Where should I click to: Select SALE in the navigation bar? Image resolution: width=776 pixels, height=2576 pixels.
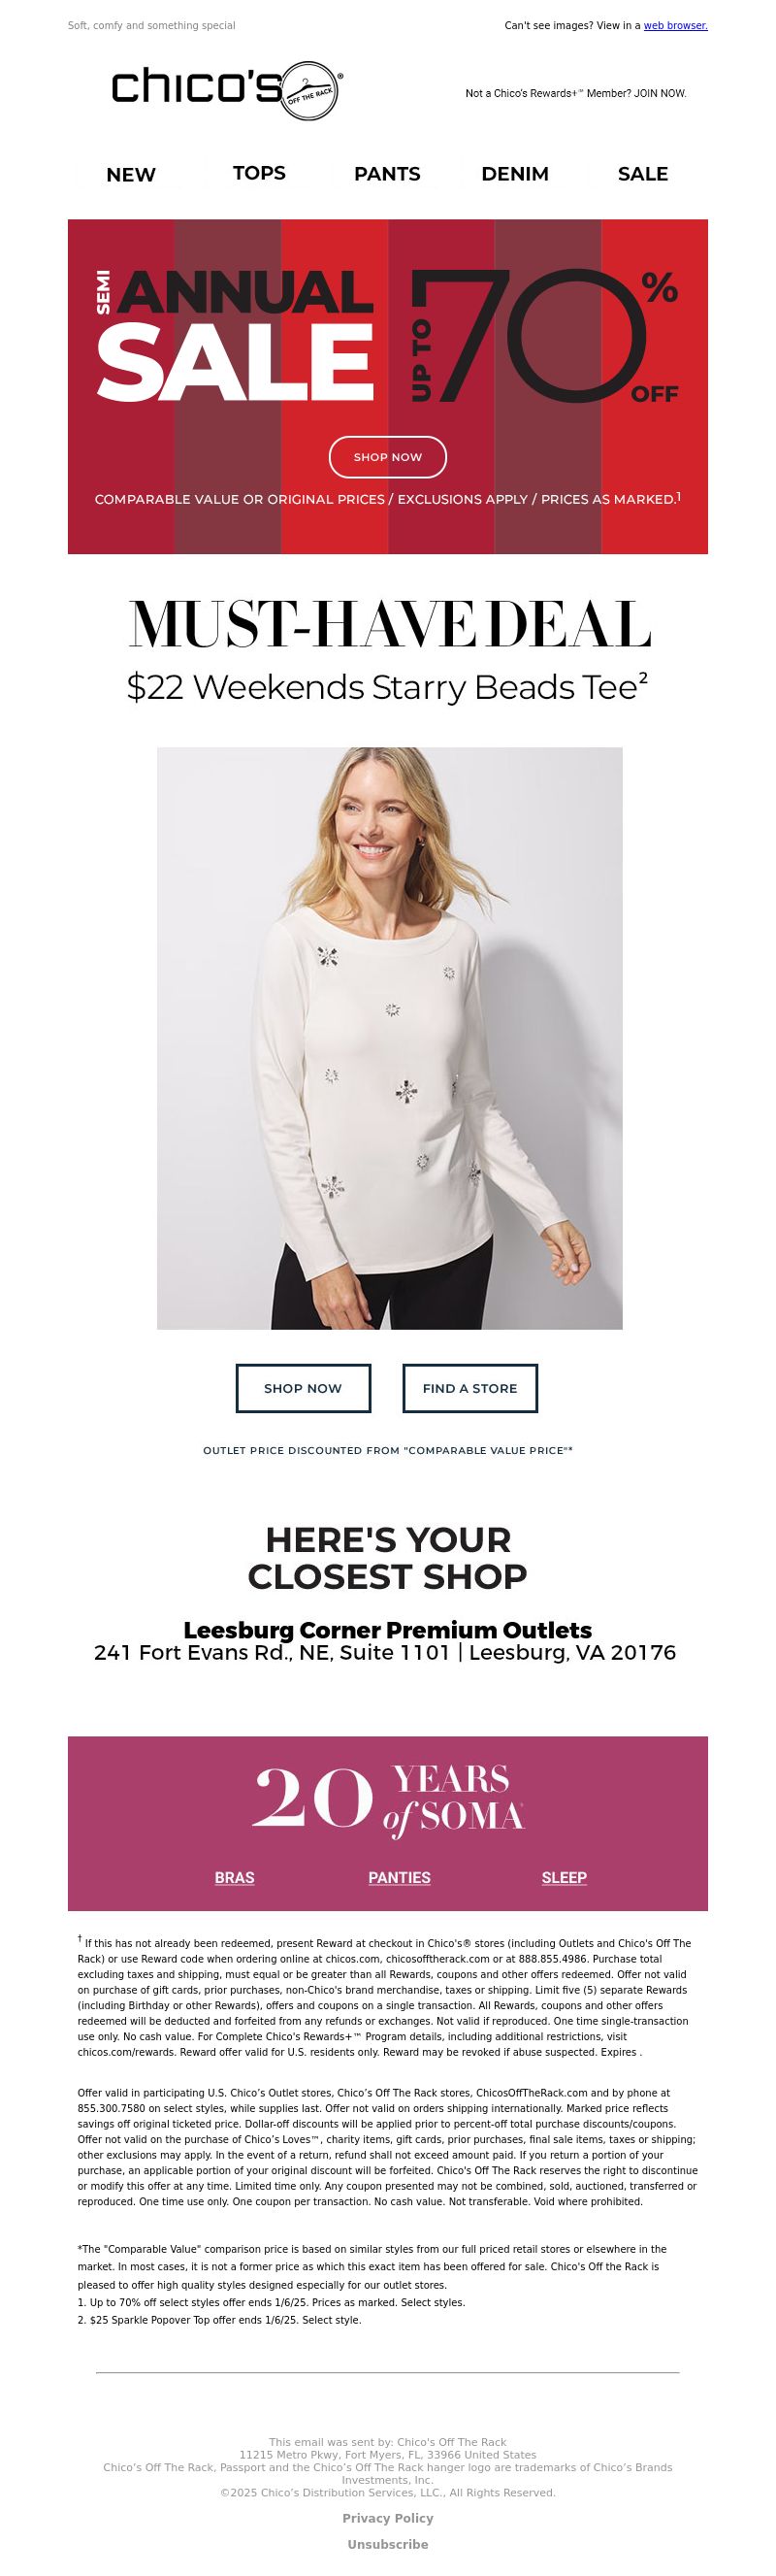pyautogui.click(x=643, y=174)
